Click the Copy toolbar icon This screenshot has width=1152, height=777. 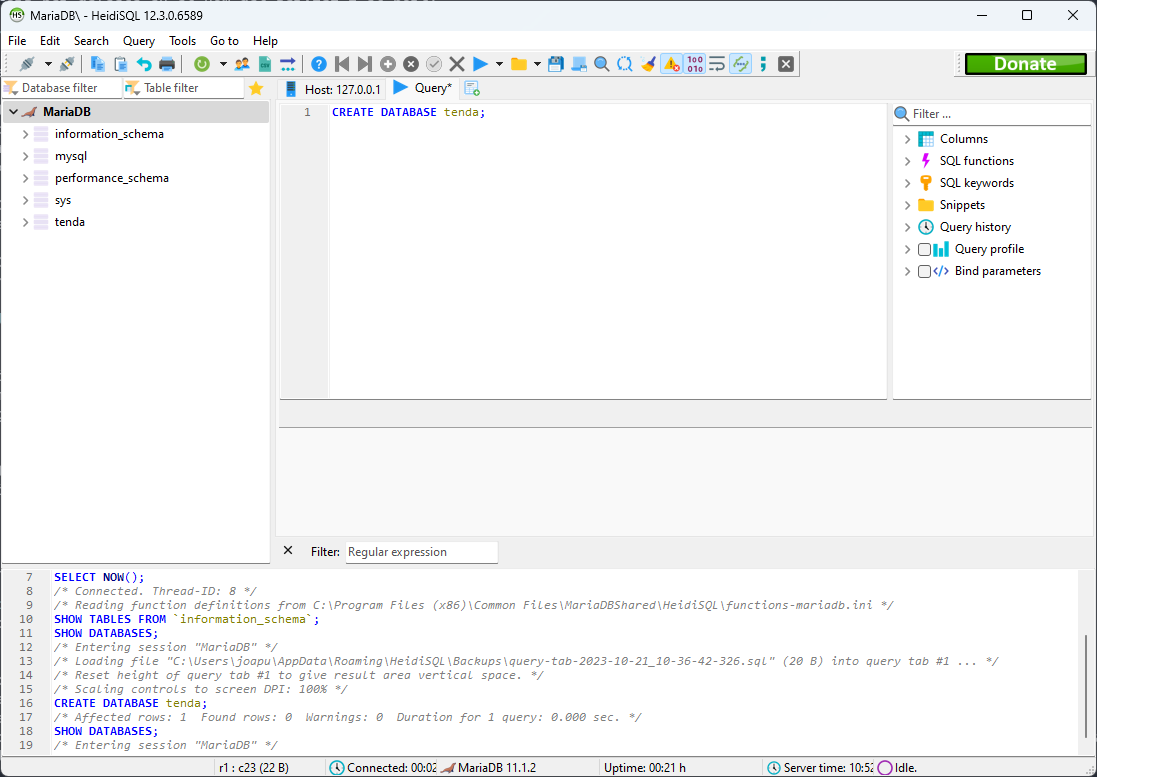[97, 64]
